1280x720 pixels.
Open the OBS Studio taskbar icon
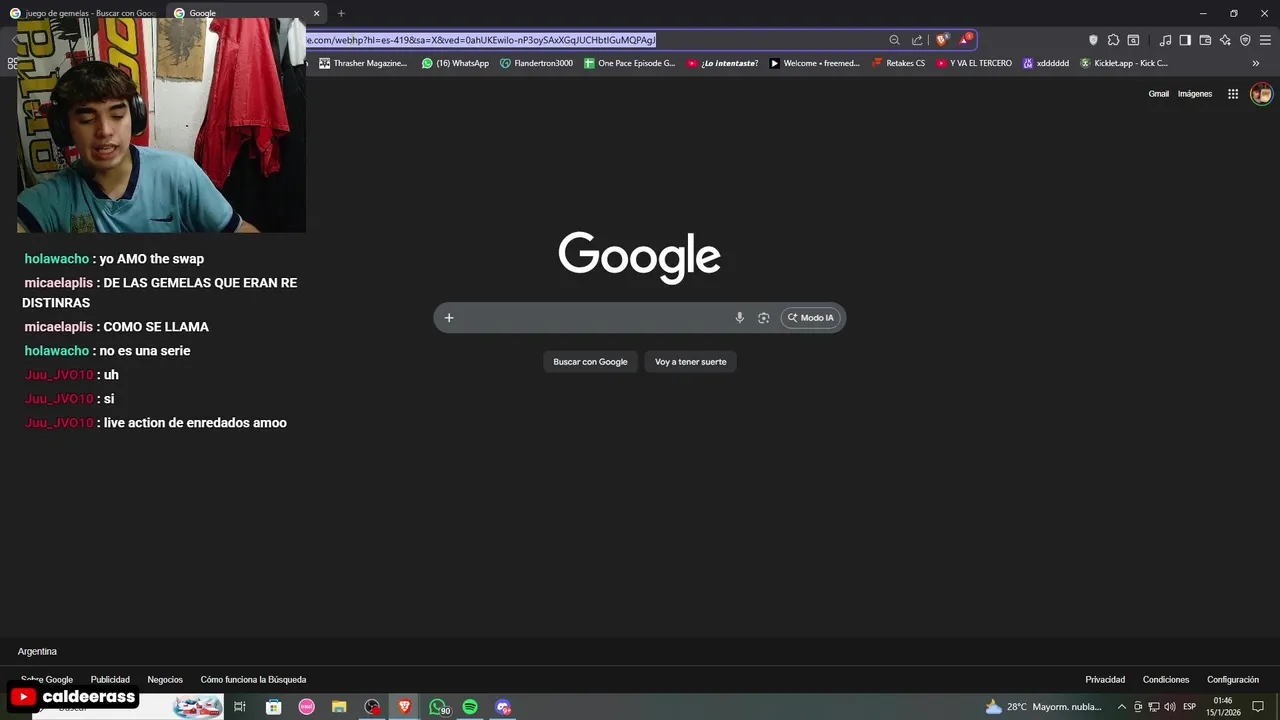[x=372, y=707]
